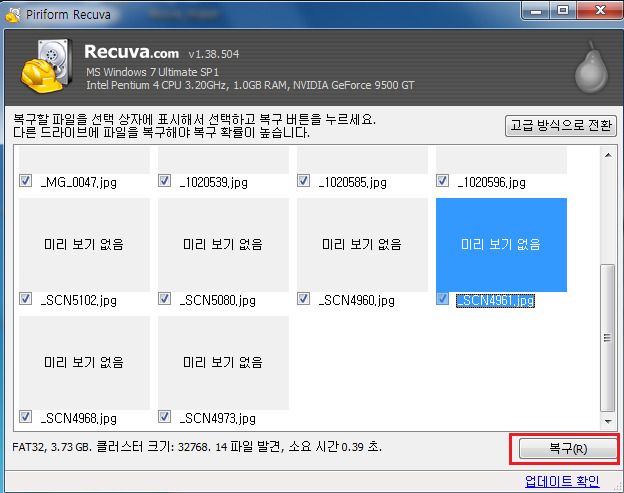Click the _1020596.jpg file name
Image resolution: width=624 pixels, height=493 pixels.
[x=491, y=183]
